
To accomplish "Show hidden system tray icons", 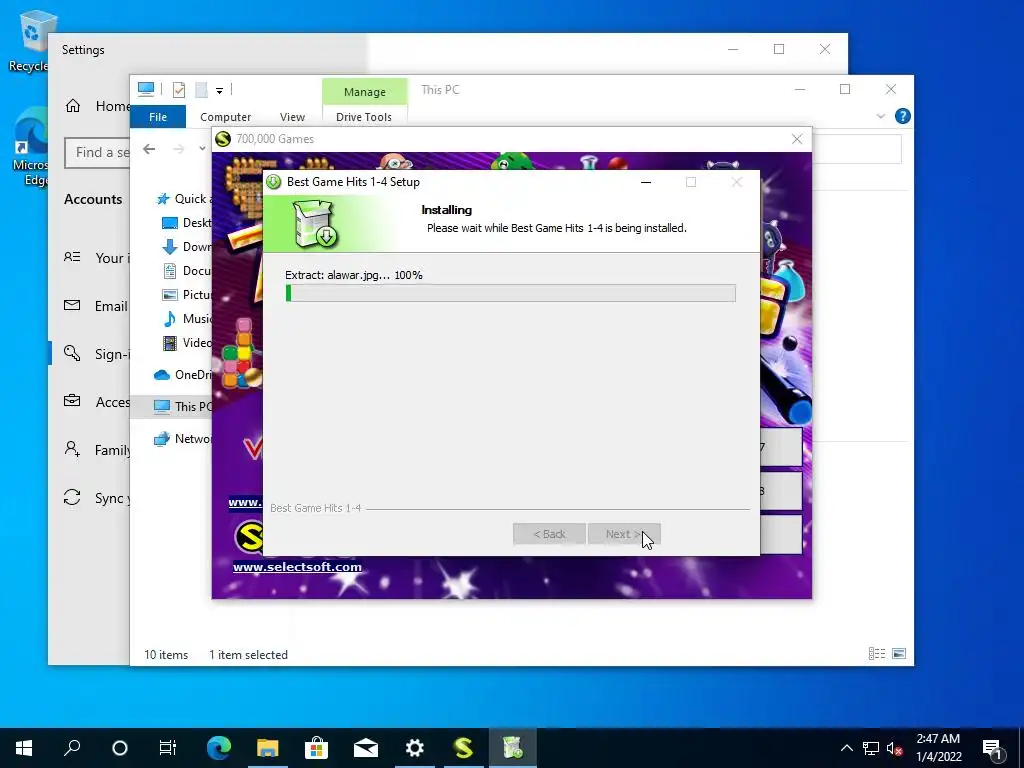I will (846, 748).
